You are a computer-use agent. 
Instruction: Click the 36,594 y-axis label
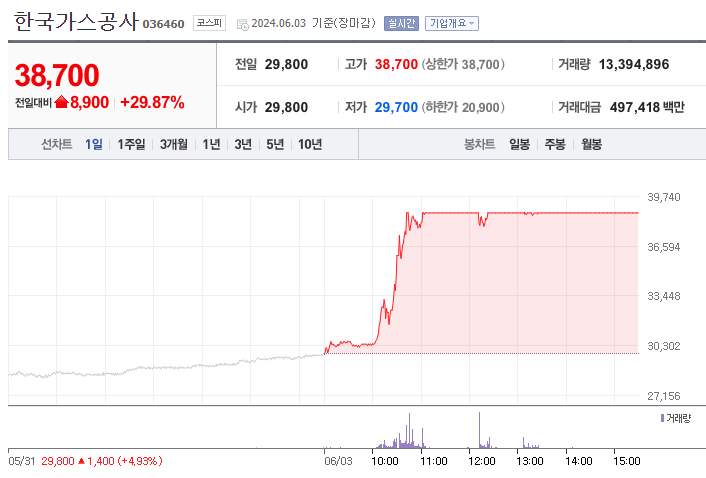[664, 247]
